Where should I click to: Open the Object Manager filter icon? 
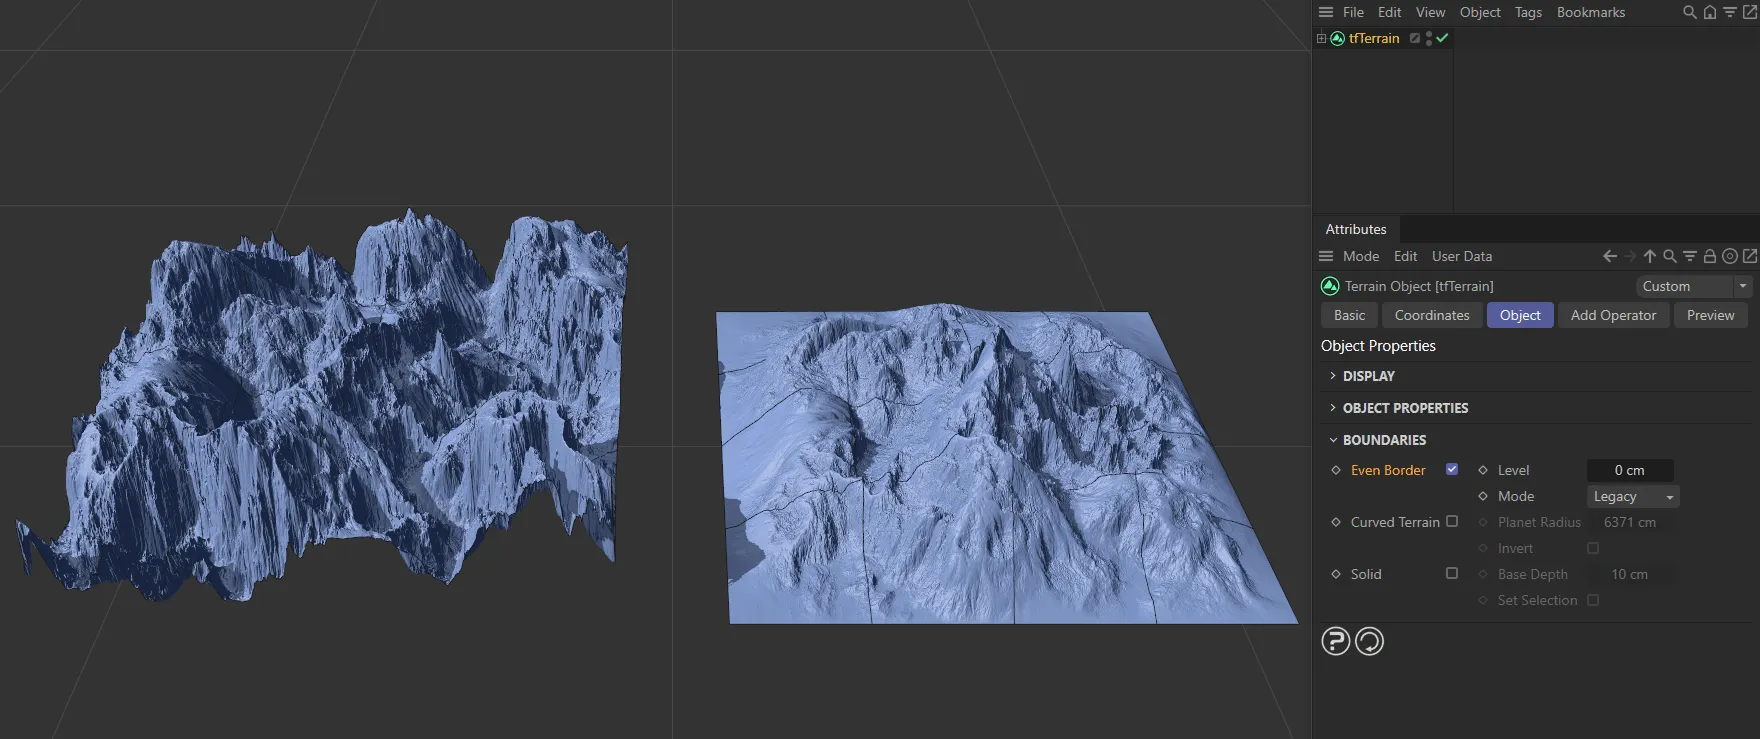pyautogui.click(x=1730, y=12)
